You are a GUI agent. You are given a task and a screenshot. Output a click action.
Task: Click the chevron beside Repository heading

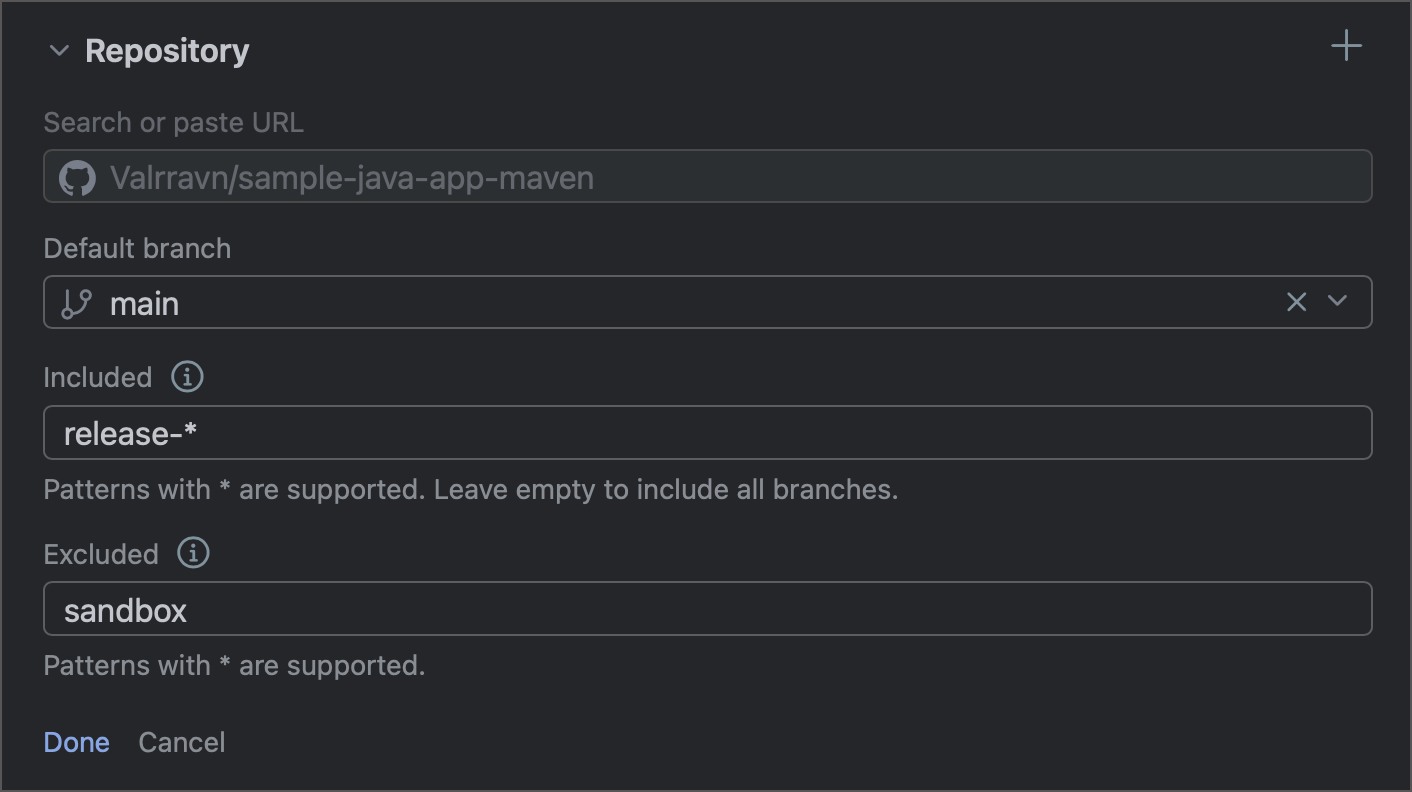(x=59, y=50)
